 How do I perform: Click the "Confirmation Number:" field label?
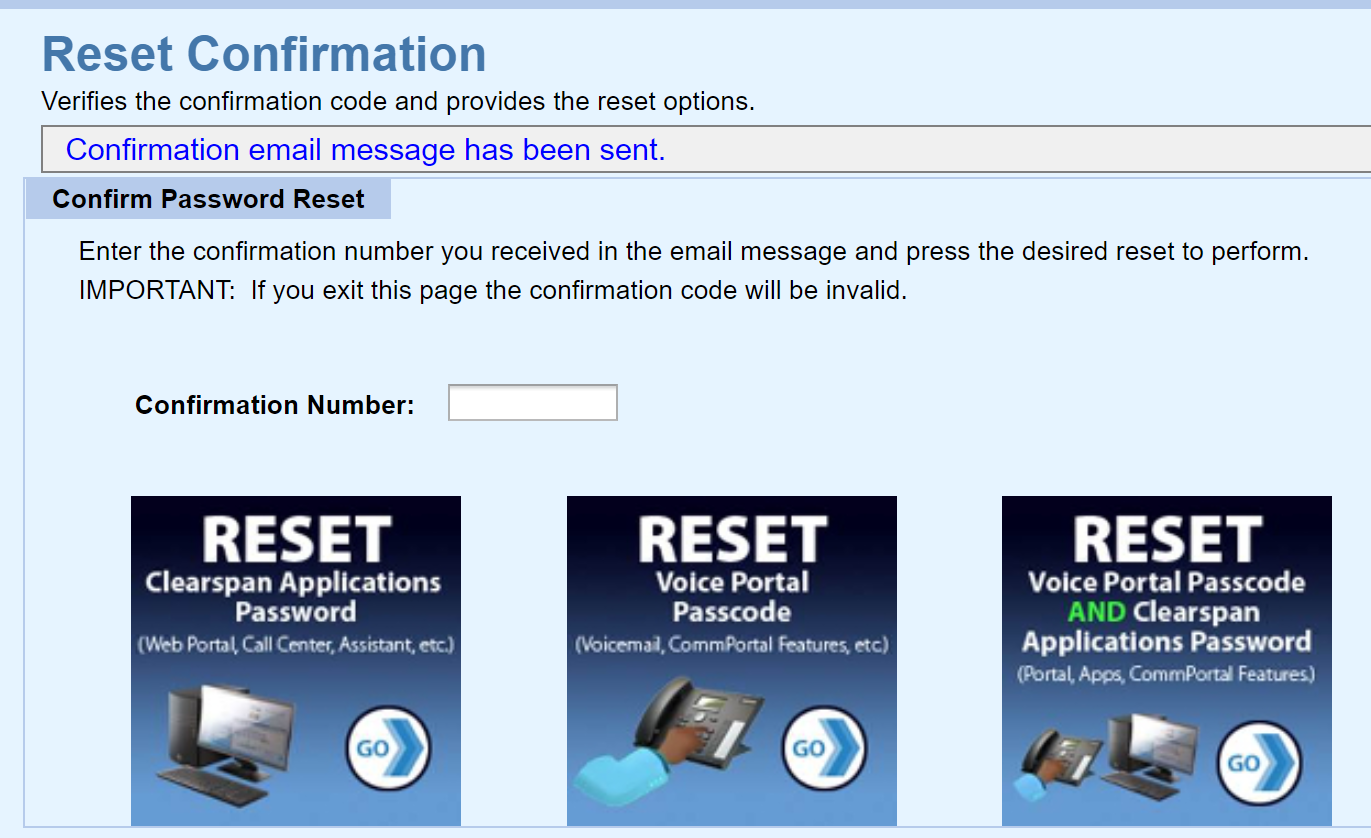pyautogui.click(x=275, y=405)
